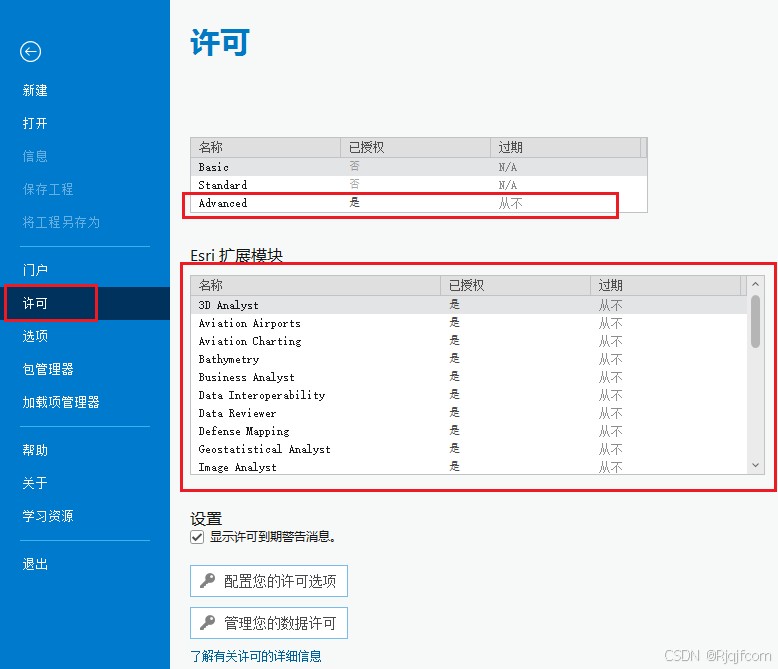Screen dimensions: 778x669
Task: Select the Bathymetry extension row
Action: (x=469, y=359)
